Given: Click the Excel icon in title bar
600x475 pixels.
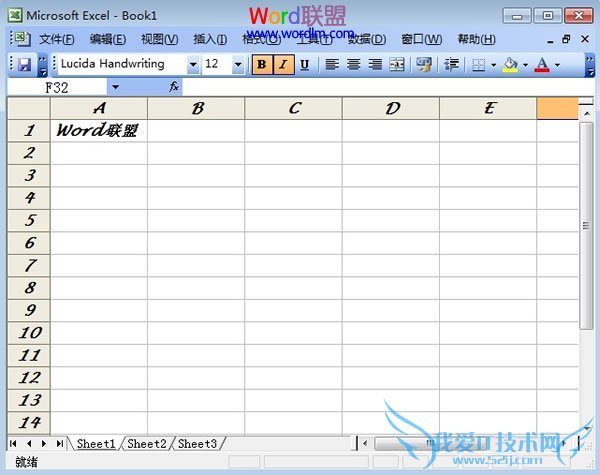Looking at the screenshot, I should pos(15,15).
